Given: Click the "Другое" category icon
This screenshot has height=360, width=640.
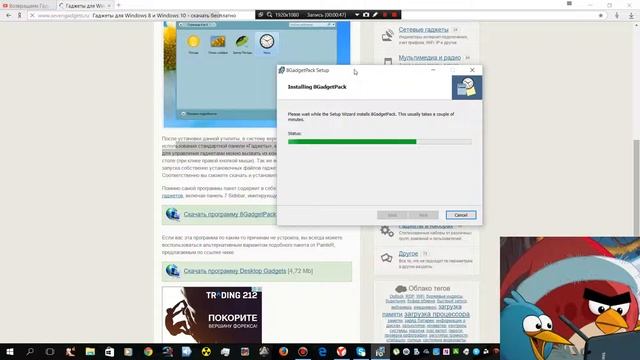Looking at the screenshot, I should [x=387, y=258].
